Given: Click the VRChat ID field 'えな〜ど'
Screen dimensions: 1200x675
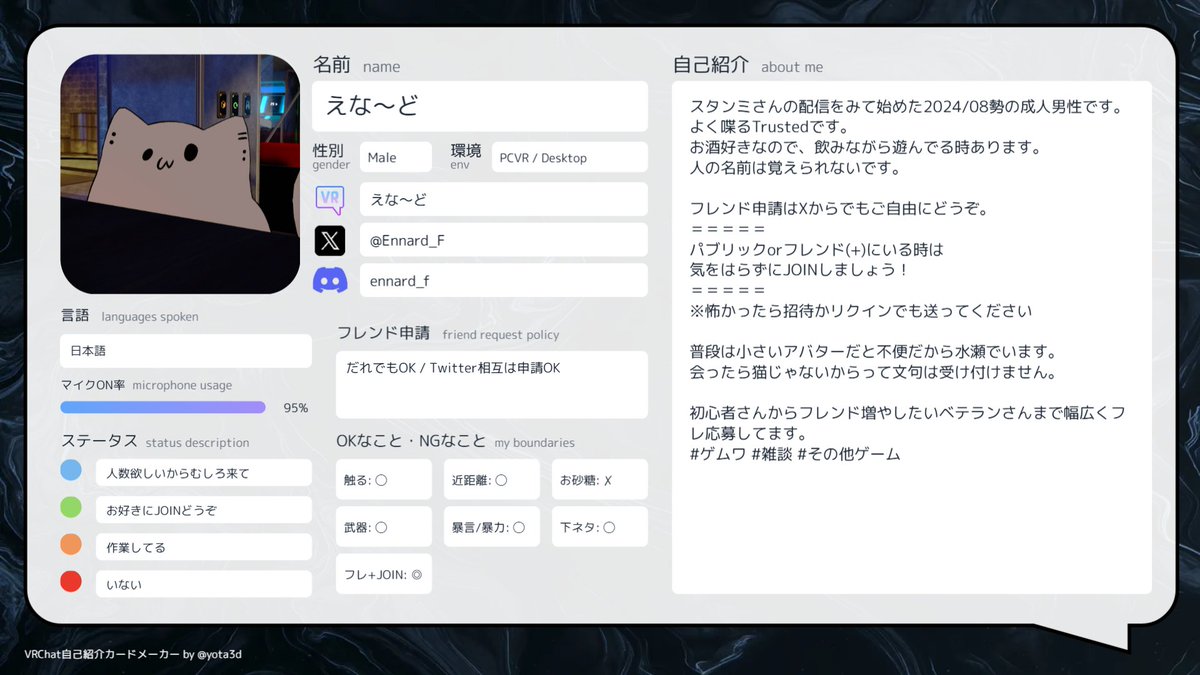Looking at the screenshot, I should point(504,199).
